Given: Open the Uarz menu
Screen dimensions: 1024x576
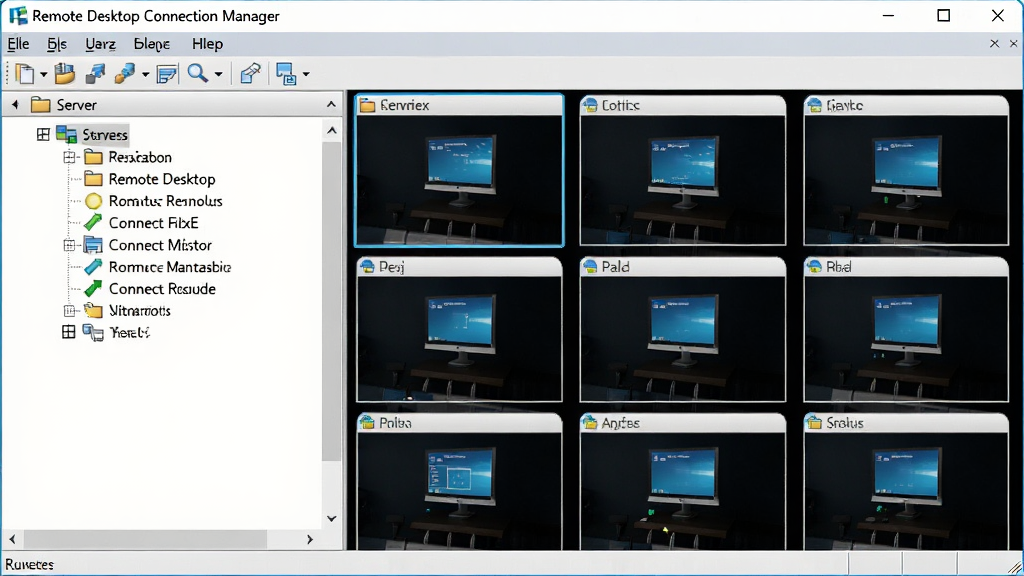Looking at the screenshot, I should point(101,44).
